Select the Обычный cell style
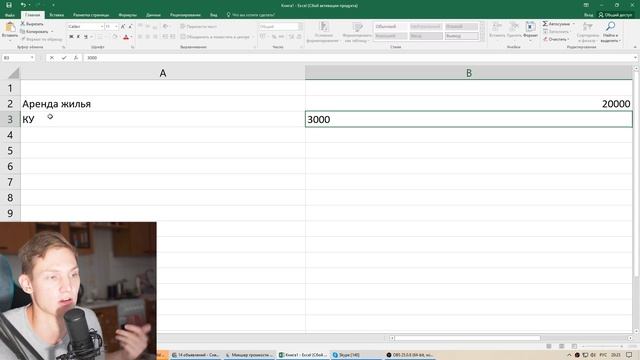 pyautogui.click(x=390, y=27)
